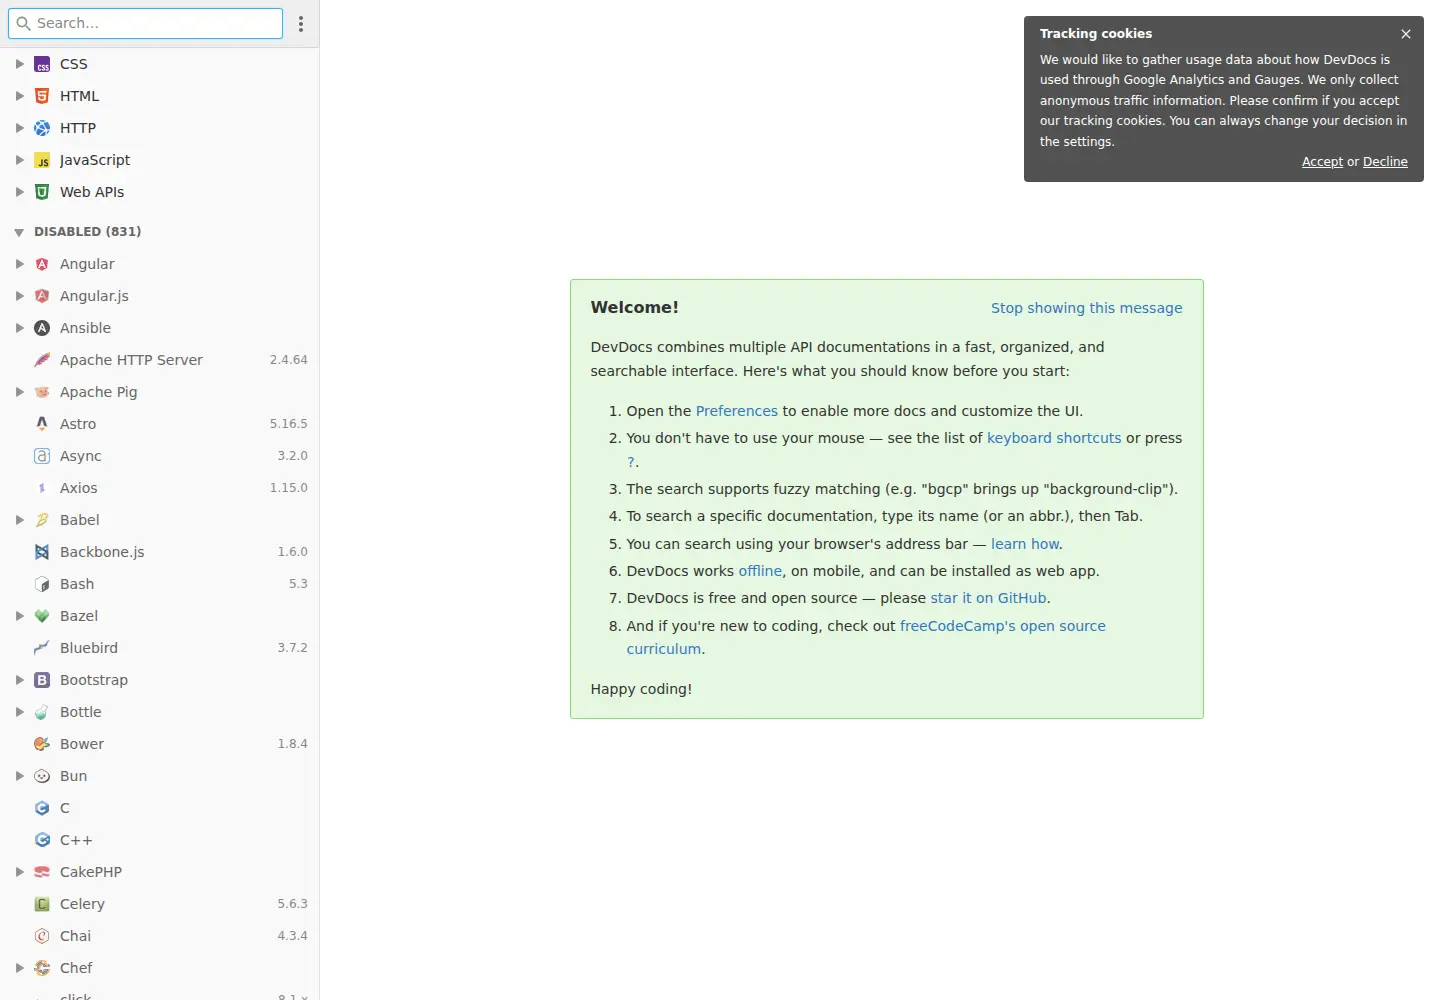
Task: Click the CakePHP logo icon
Action: [x=42, y=872]
